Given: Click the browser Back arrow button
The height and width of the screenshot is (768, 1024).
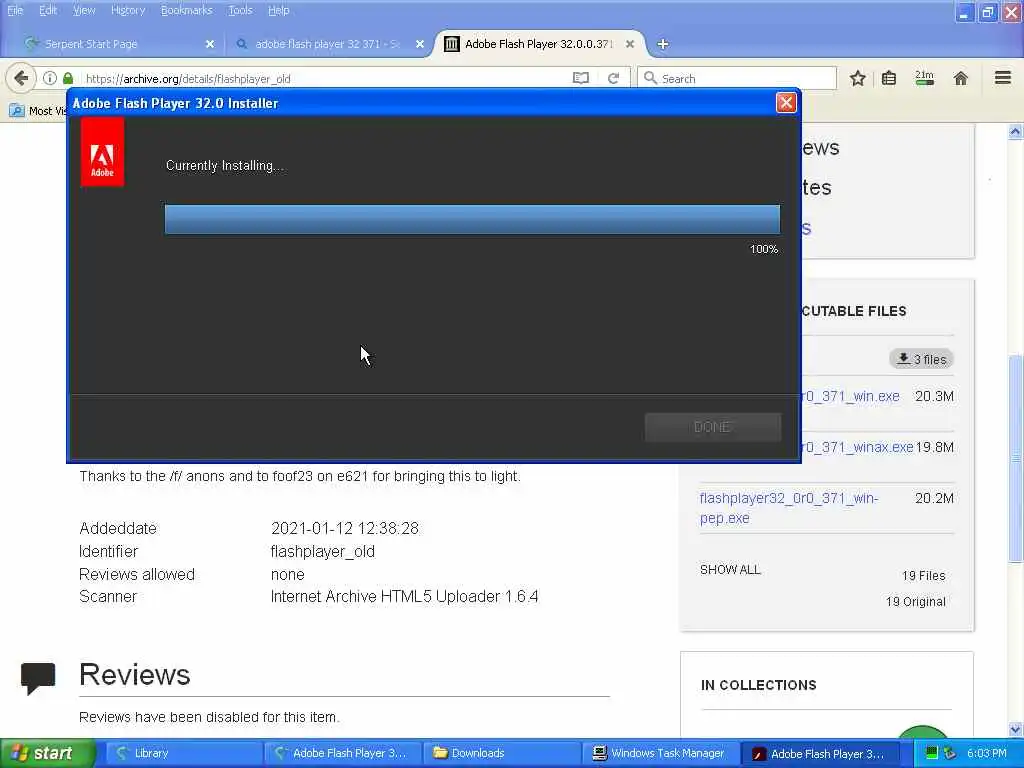Looking at the screenshot, I should pos(21,78).
